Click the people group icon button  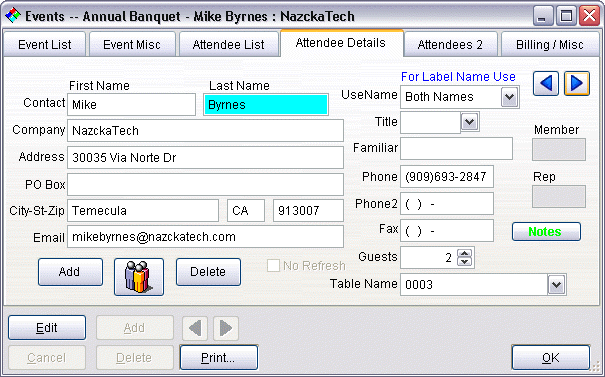coord(139,277)
